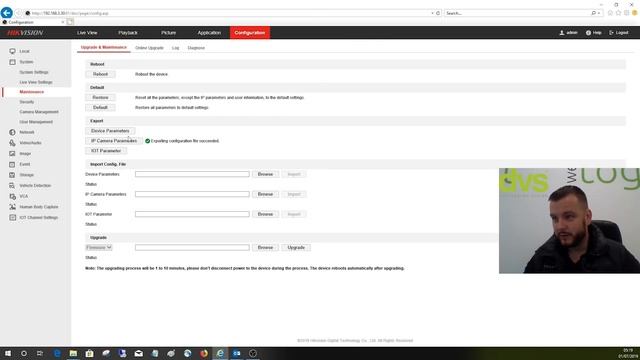Select the Configuration menu
This screenshot has width=640, height=360.
coord(250,33)
